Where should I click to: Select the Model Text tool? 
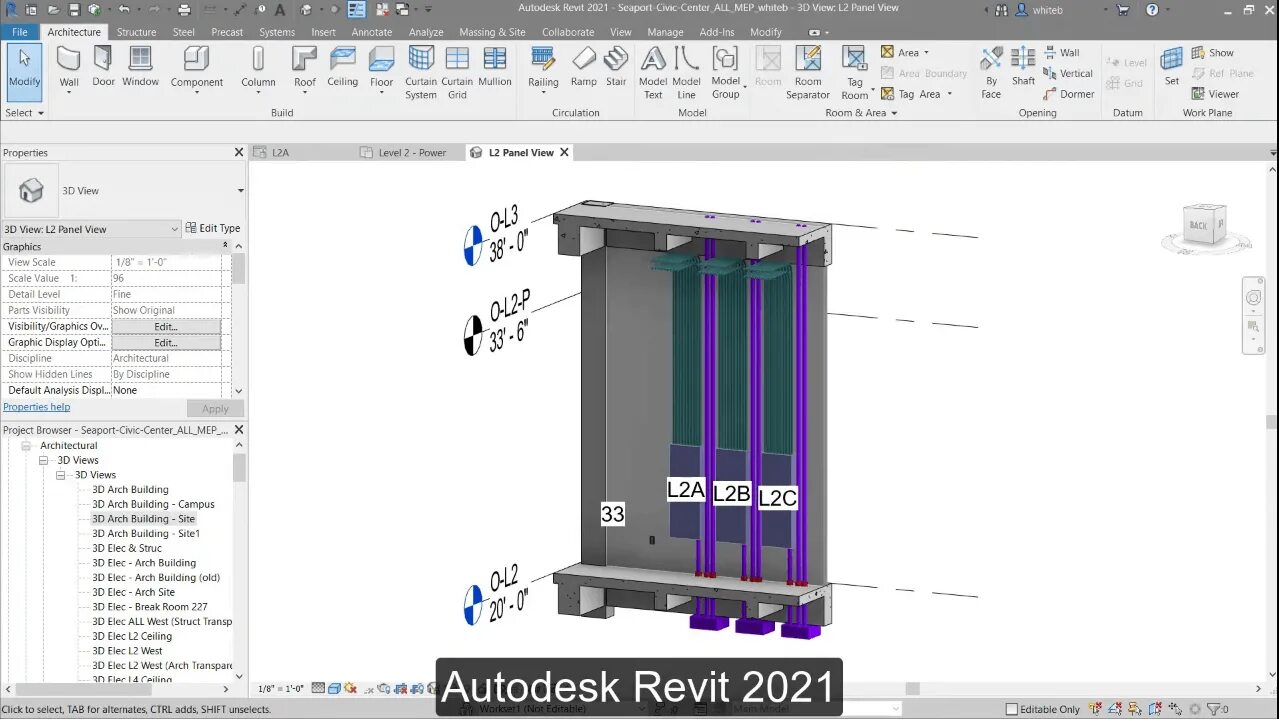pyautogui.click(x=653, y=72)
